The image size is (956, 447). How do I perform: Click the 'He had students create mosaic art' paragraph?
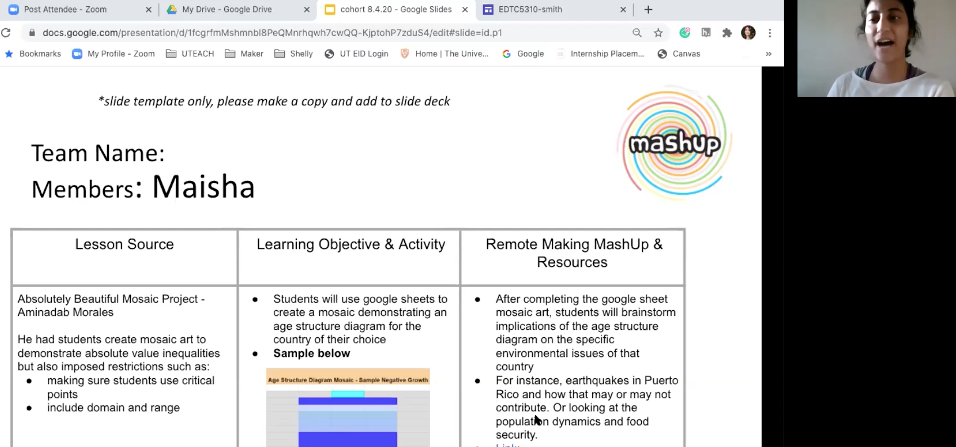(118, 353)
